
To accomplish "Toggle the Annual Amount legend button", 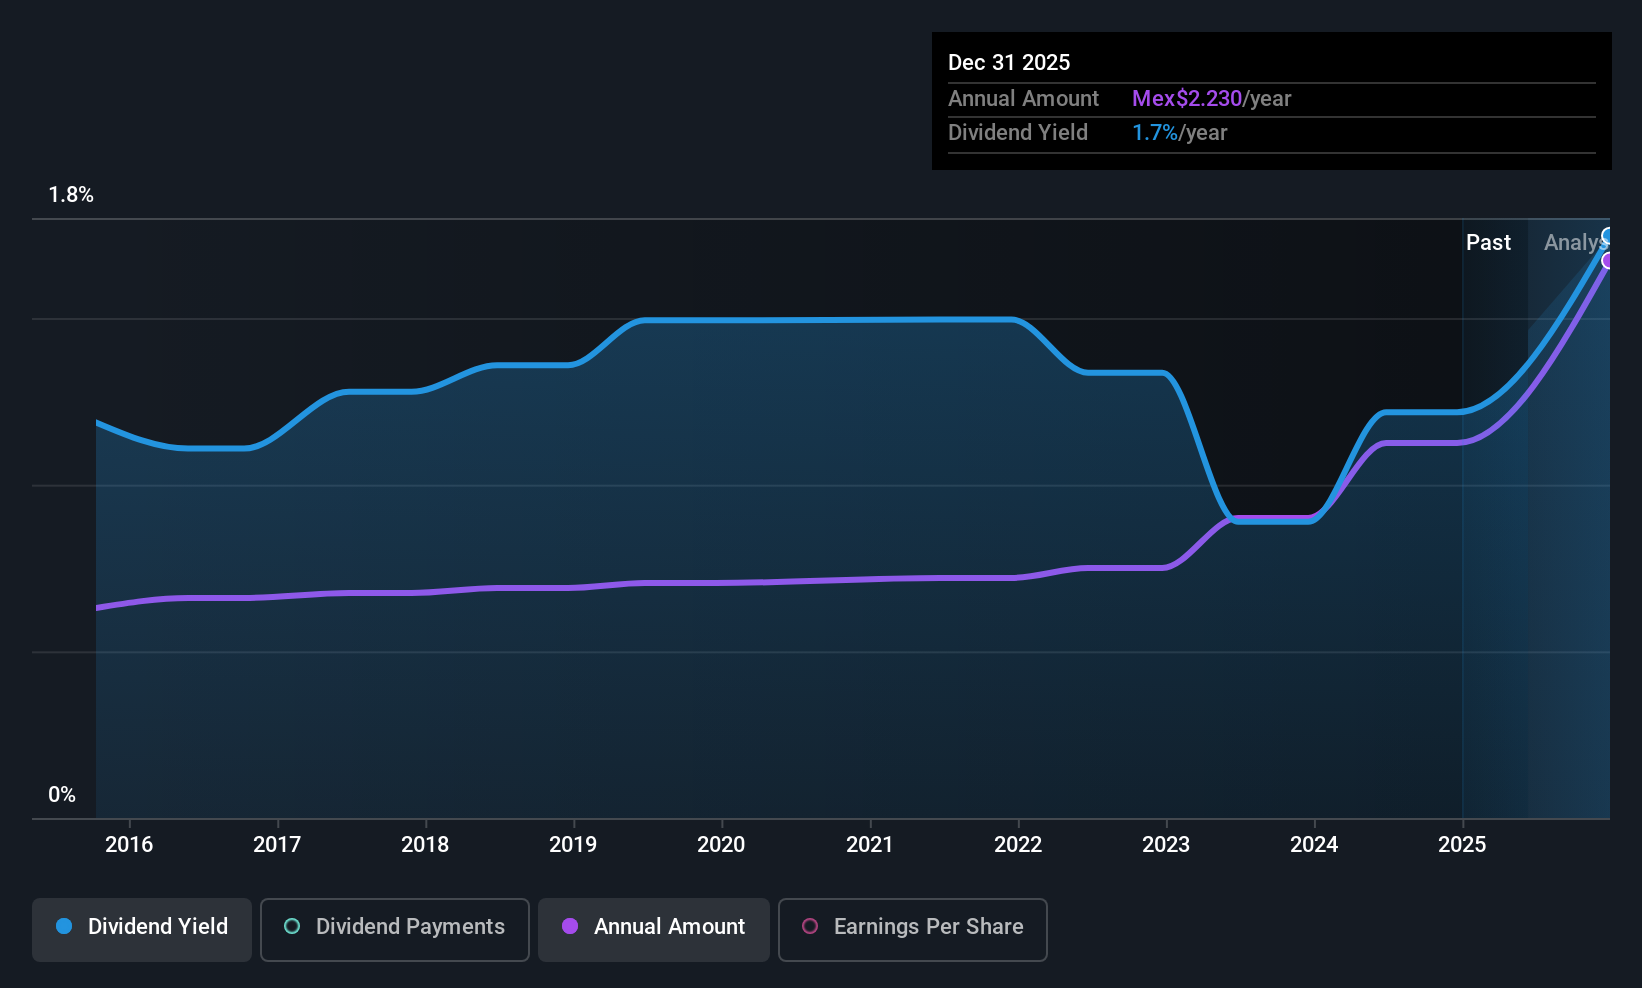I will [x=654, y=929].
